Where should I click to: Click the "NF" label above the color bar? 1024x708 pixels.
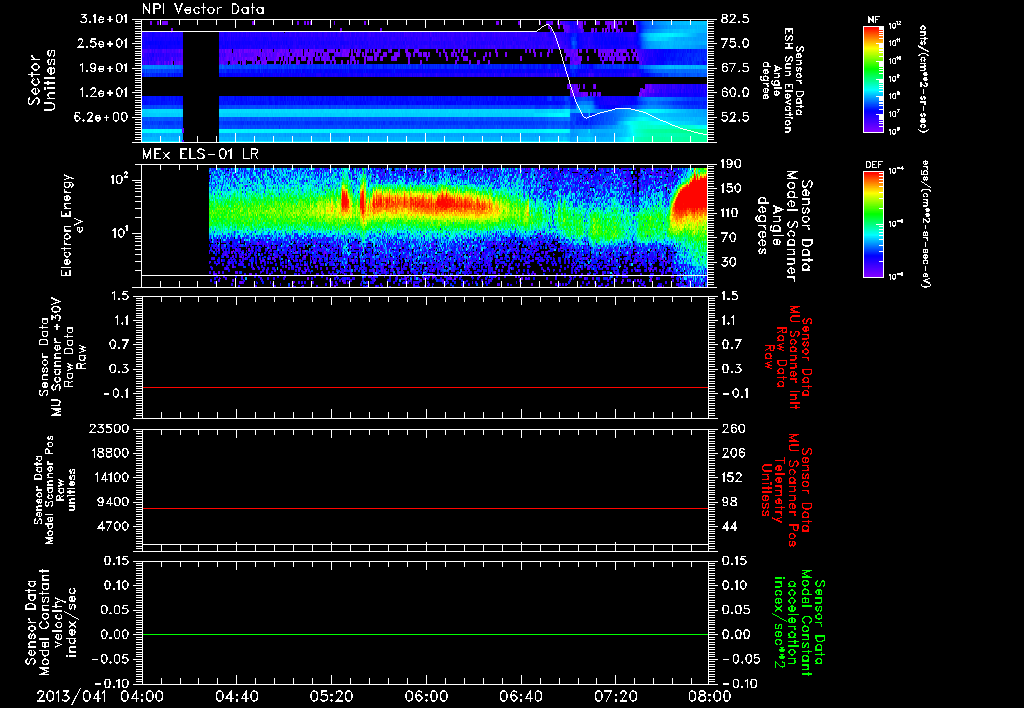873,20
